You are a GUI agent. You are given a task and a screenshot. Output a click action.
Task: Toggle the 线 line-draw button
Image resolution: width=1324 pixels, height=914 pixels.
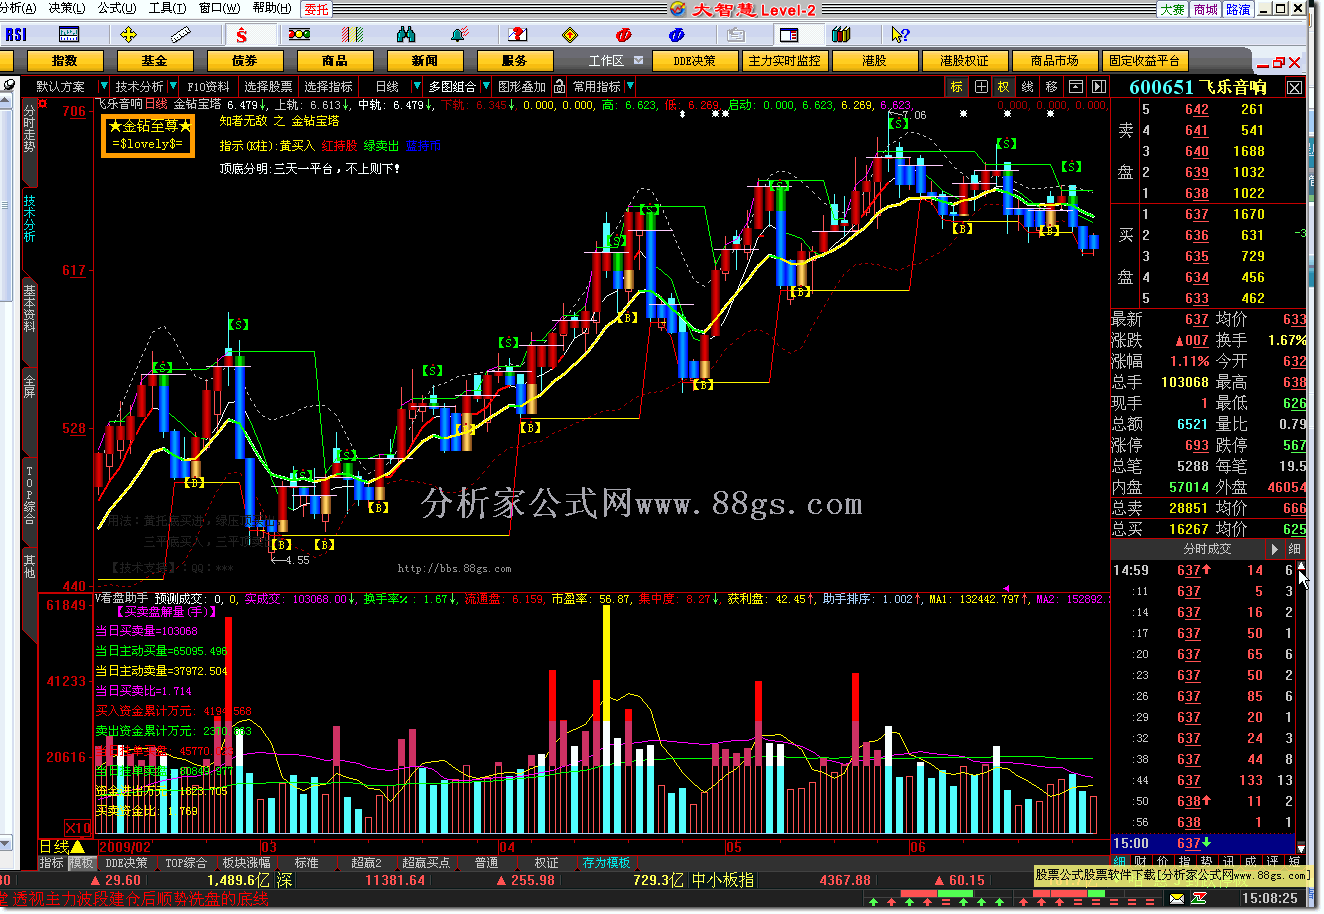[1028, 87]
